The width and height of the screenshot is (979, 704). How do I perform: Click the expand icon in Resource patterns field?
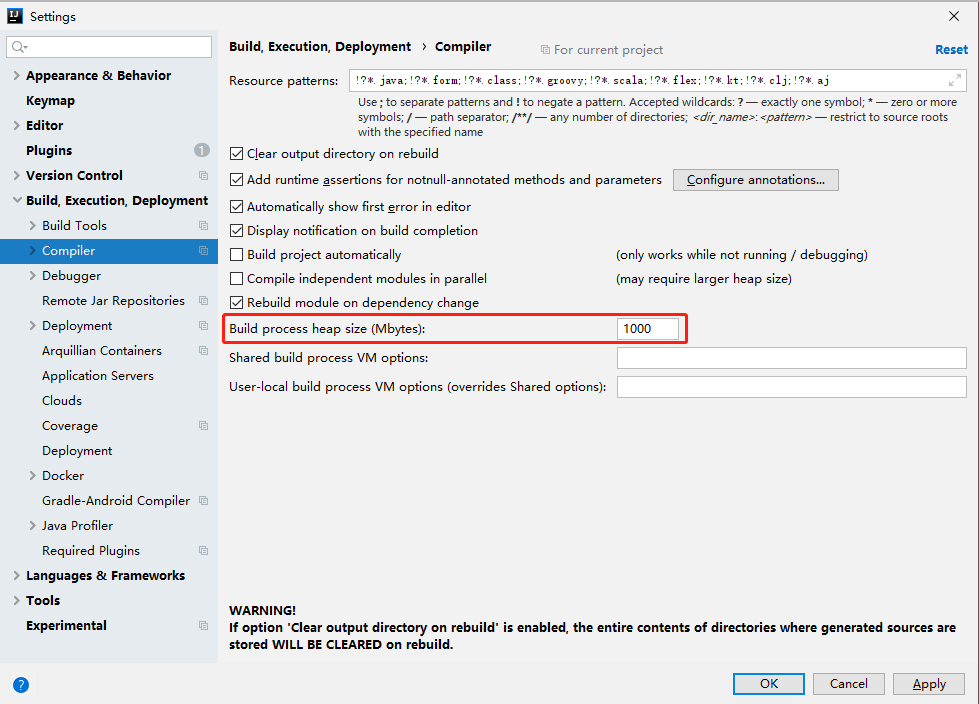pos(955,80)
